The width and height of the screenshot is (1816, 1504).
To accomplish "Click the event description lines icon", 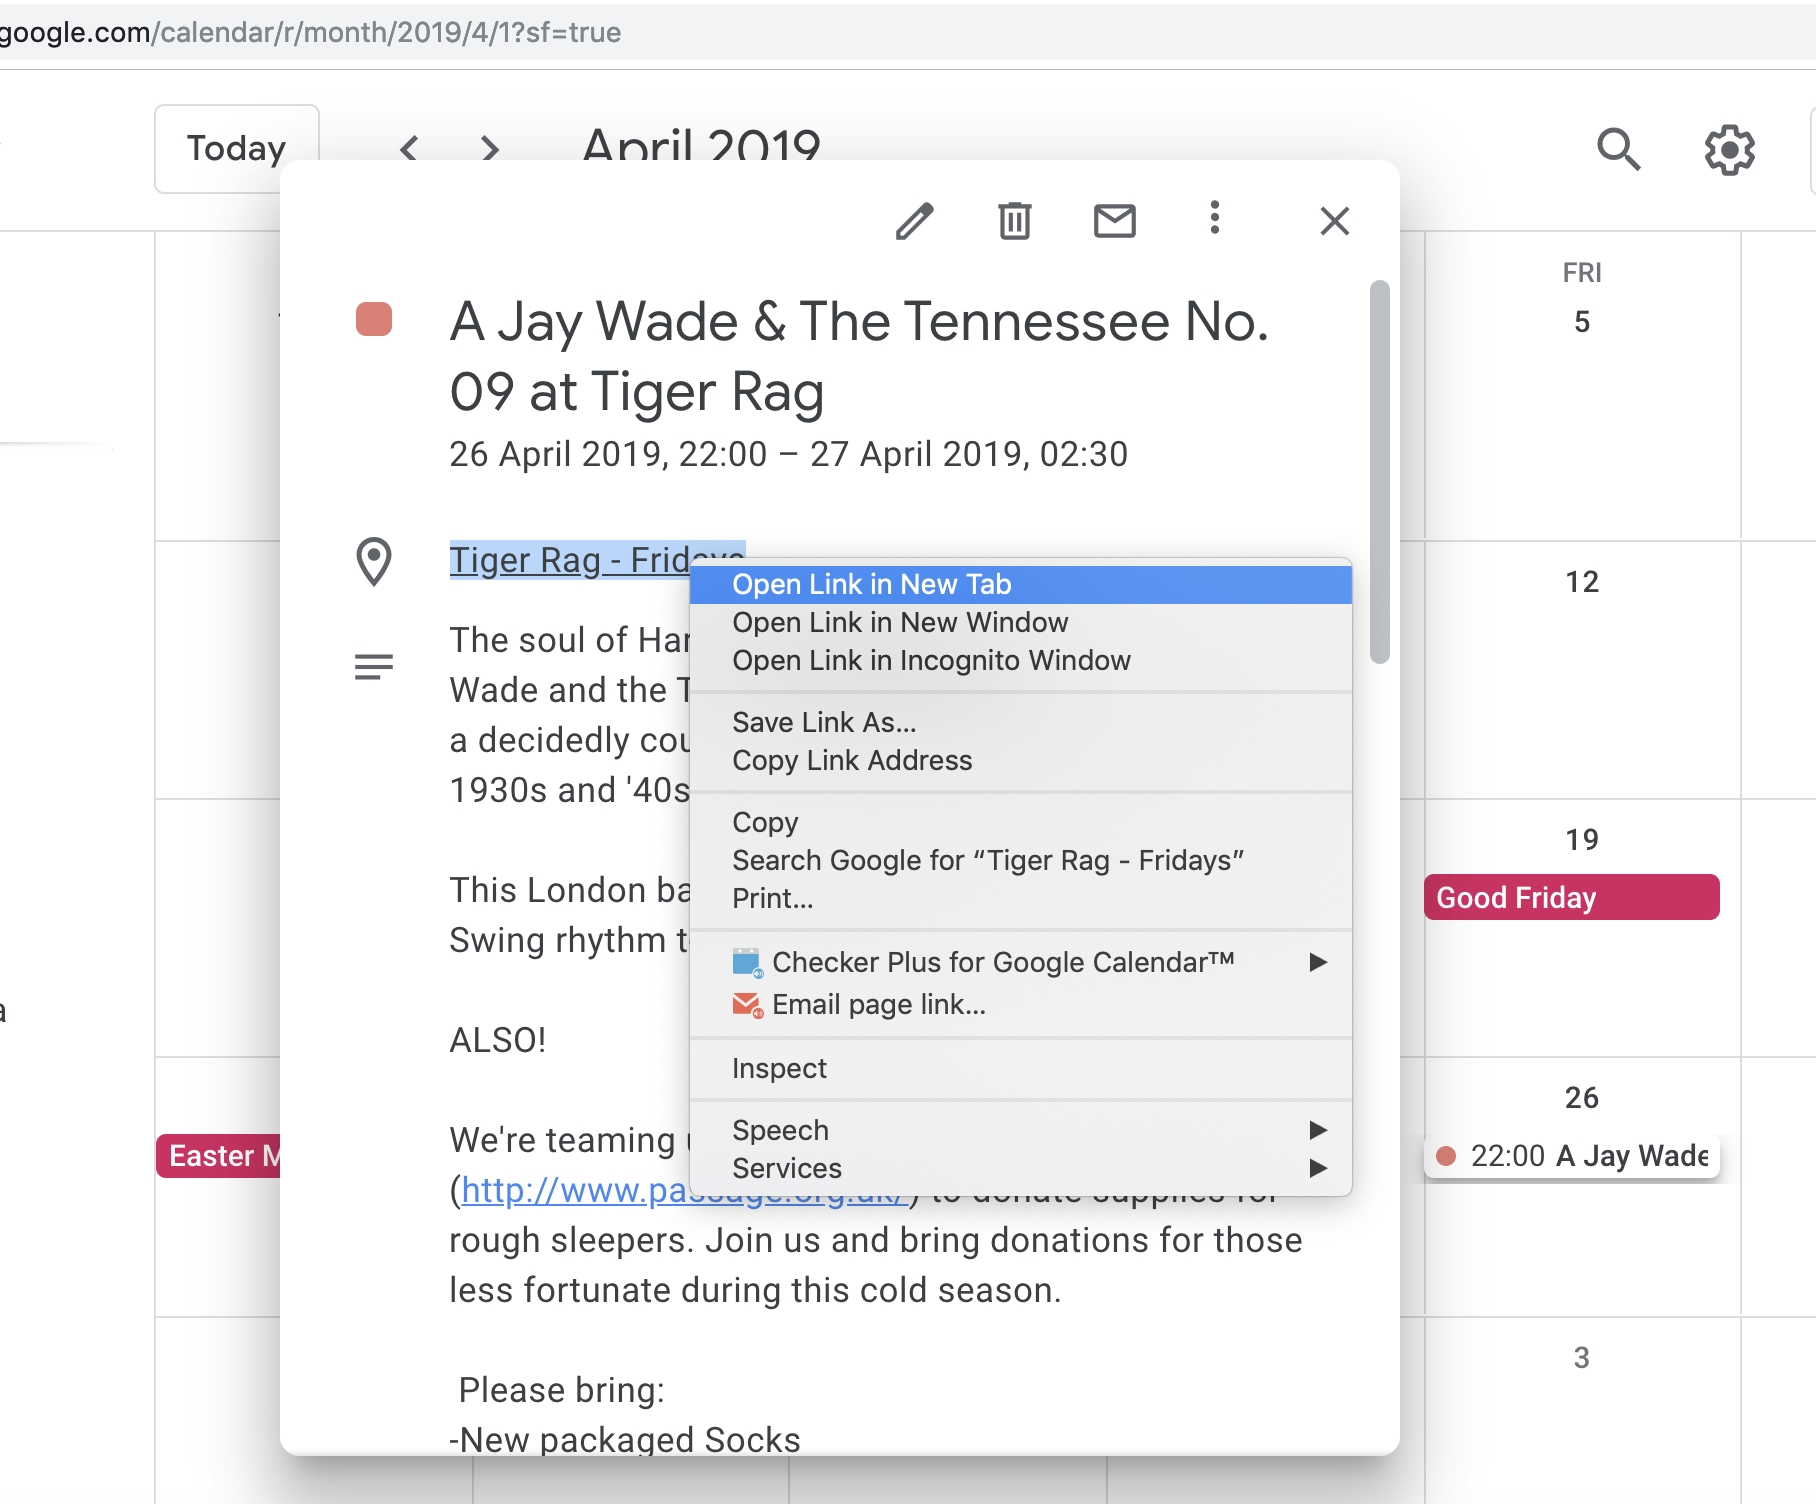I will pos(374,666).
